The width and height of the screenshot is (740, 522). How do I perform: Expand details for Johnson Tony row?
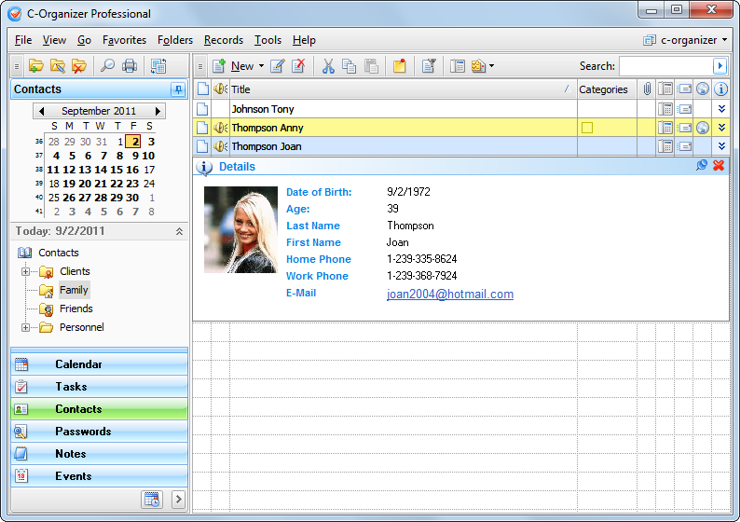coord(721,109)
